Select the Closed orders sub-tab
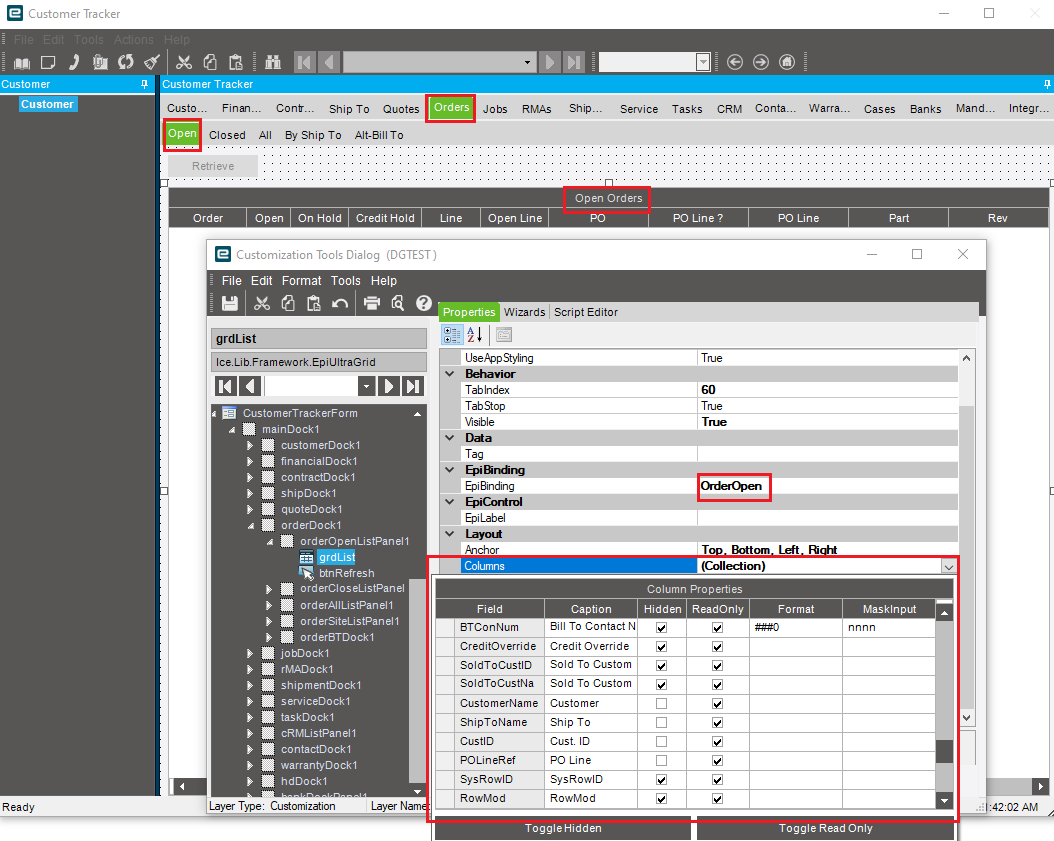Screen dimensions: 1054x841 227,135
